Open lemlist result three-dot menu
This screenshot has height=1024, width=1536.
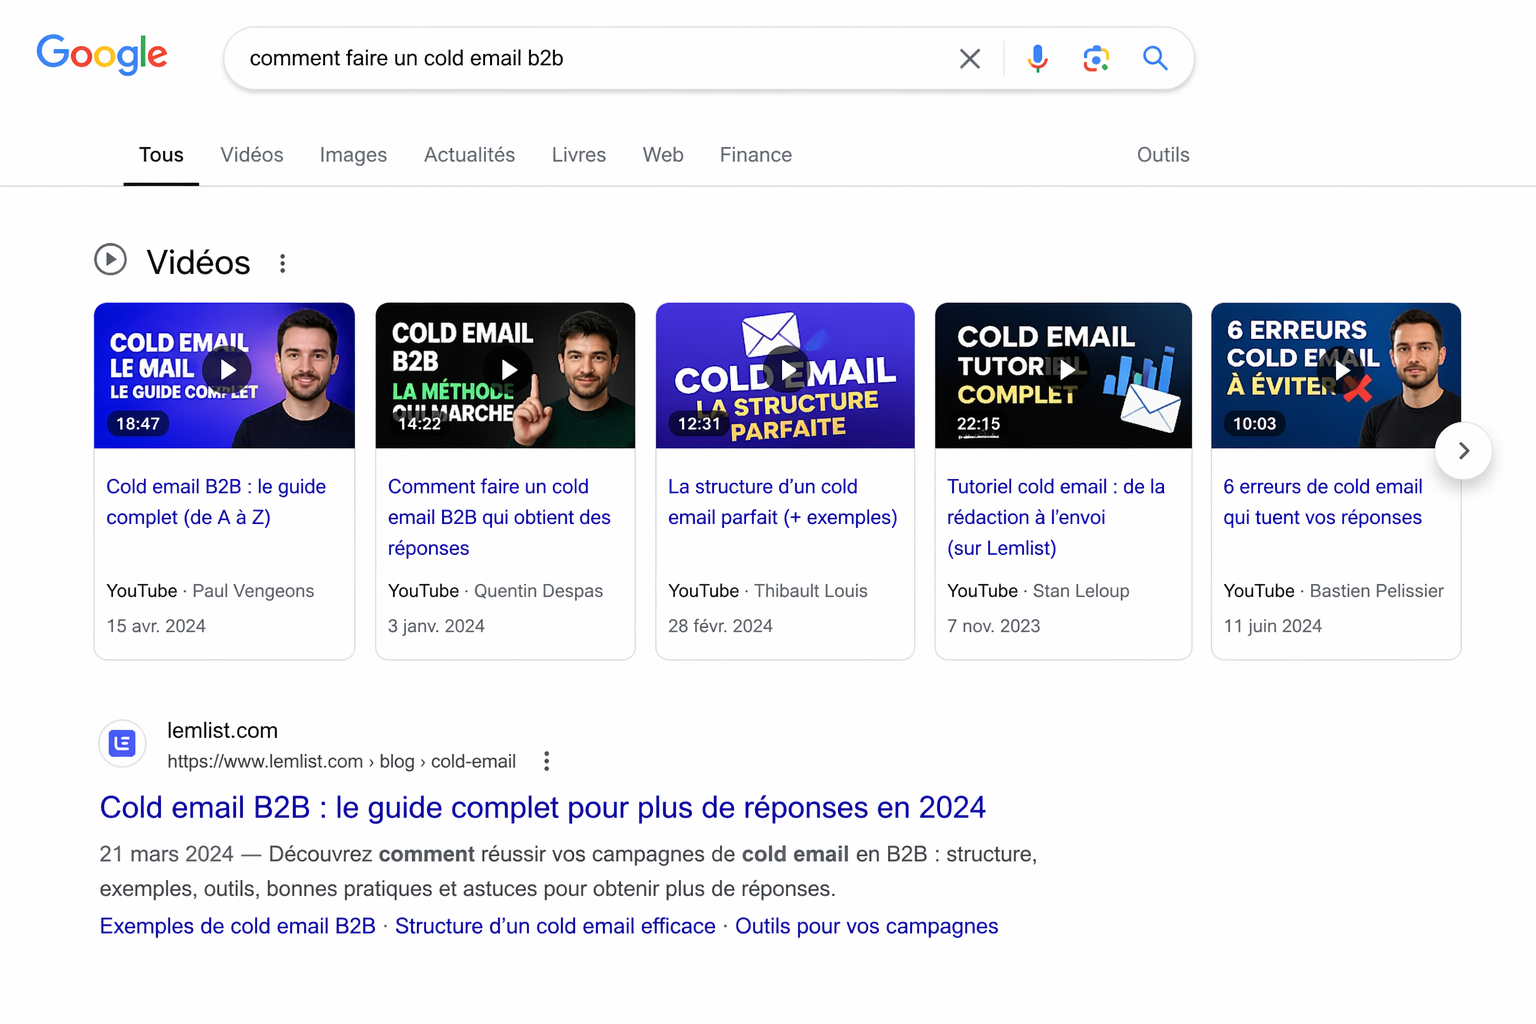pos(546,761)
